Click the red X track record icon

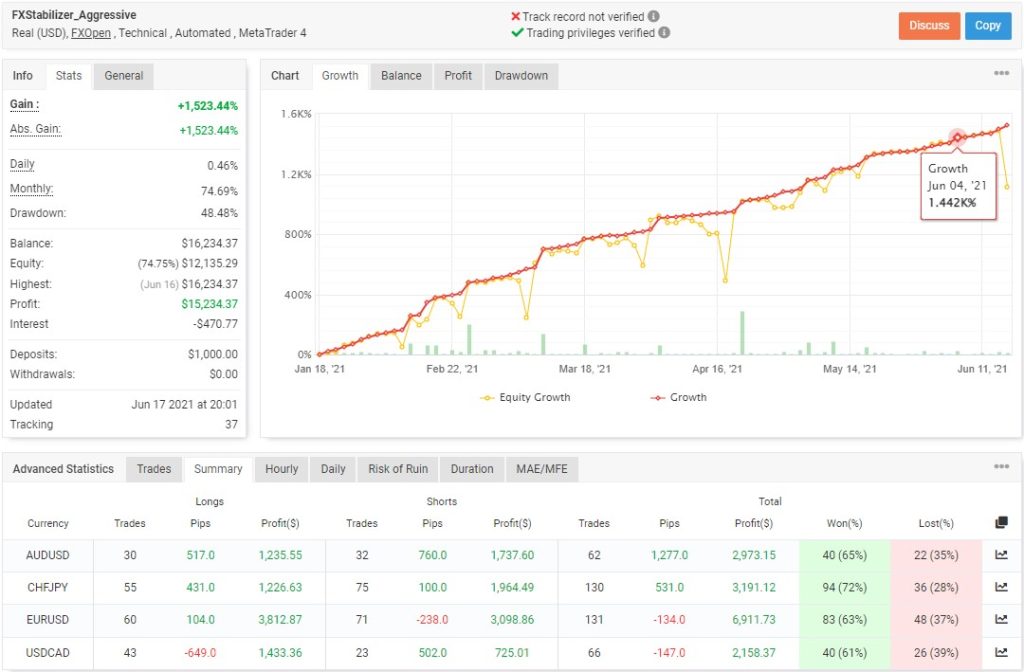click(515, 16)
